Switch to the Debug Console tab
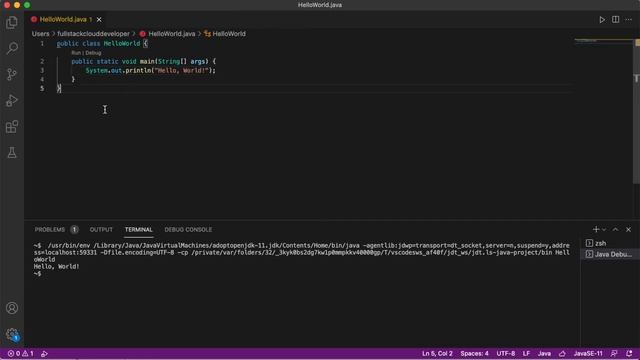Viewport: 640px width, 360px height. point(188,229)
